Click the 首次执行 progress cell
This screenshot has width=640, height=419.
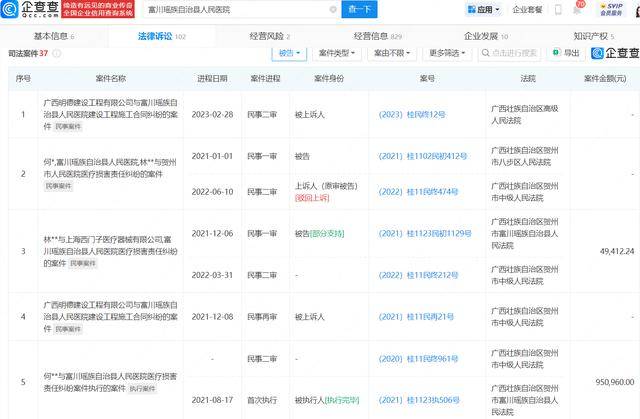[262, 400]
